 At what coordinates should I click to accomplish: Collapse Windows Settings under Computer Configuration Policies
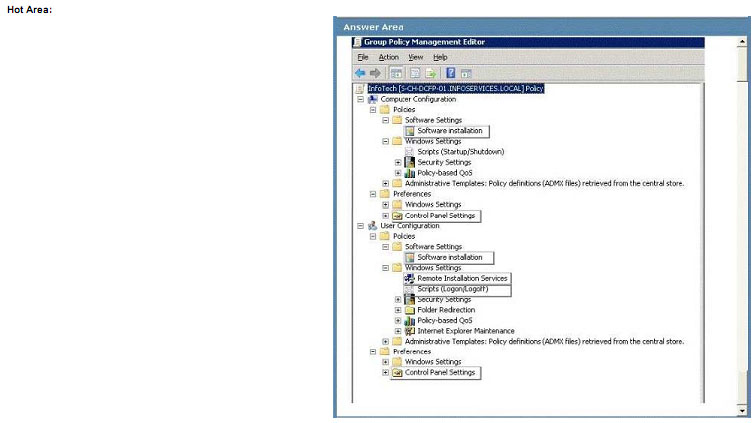click(386, 141)
